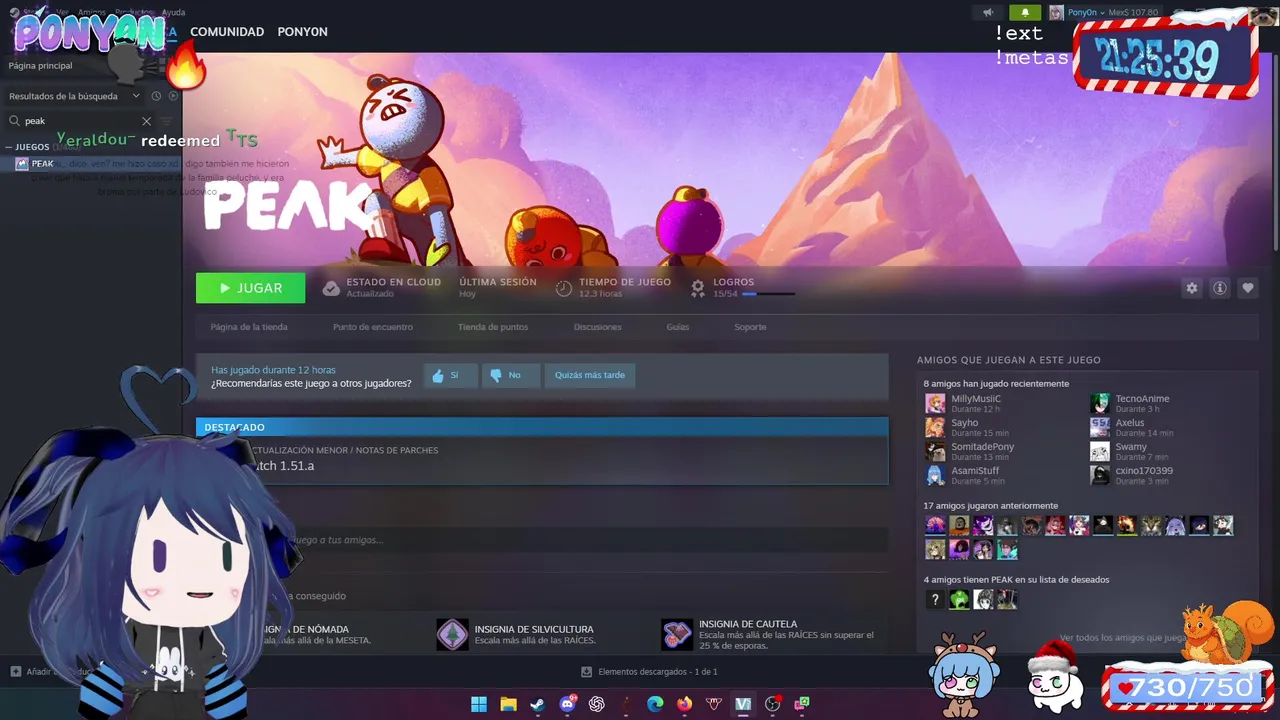Image resolution: width=1280 pixels, height=720 pixels.
Task: Open the Discusiones tab
Action: [x=598, y=327]
